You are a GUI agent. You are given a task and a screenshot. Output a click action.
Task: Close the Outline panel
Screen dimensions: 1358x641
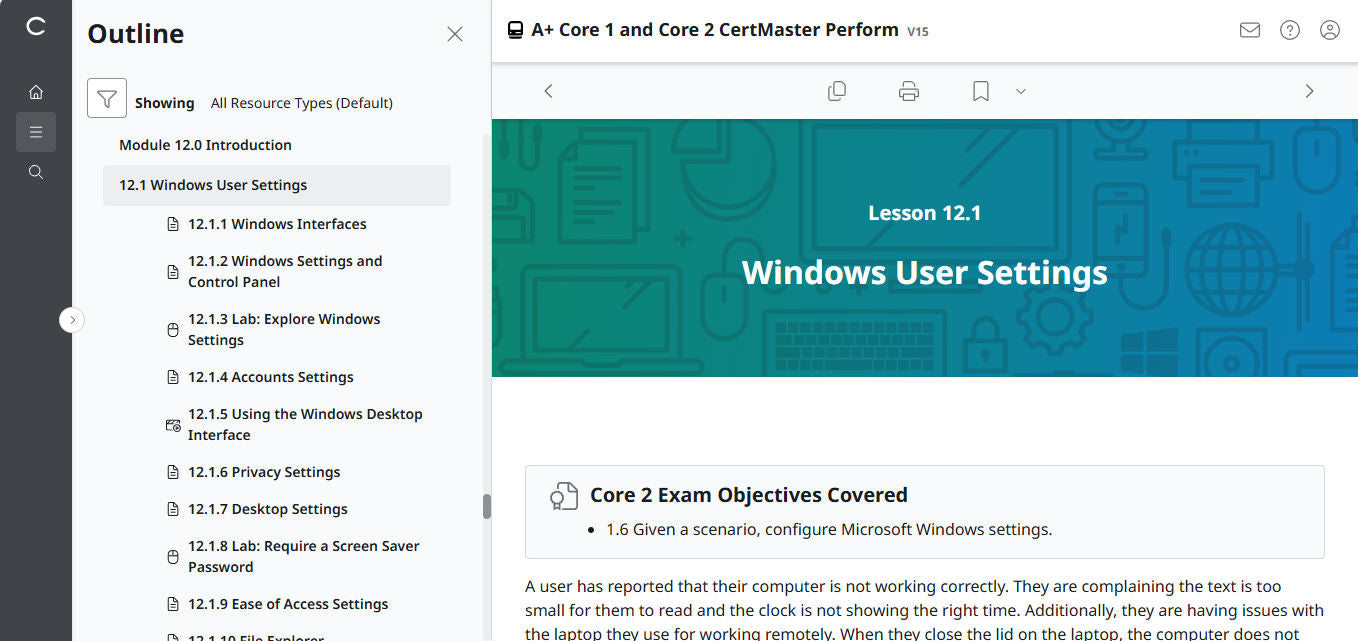[455, 33]
